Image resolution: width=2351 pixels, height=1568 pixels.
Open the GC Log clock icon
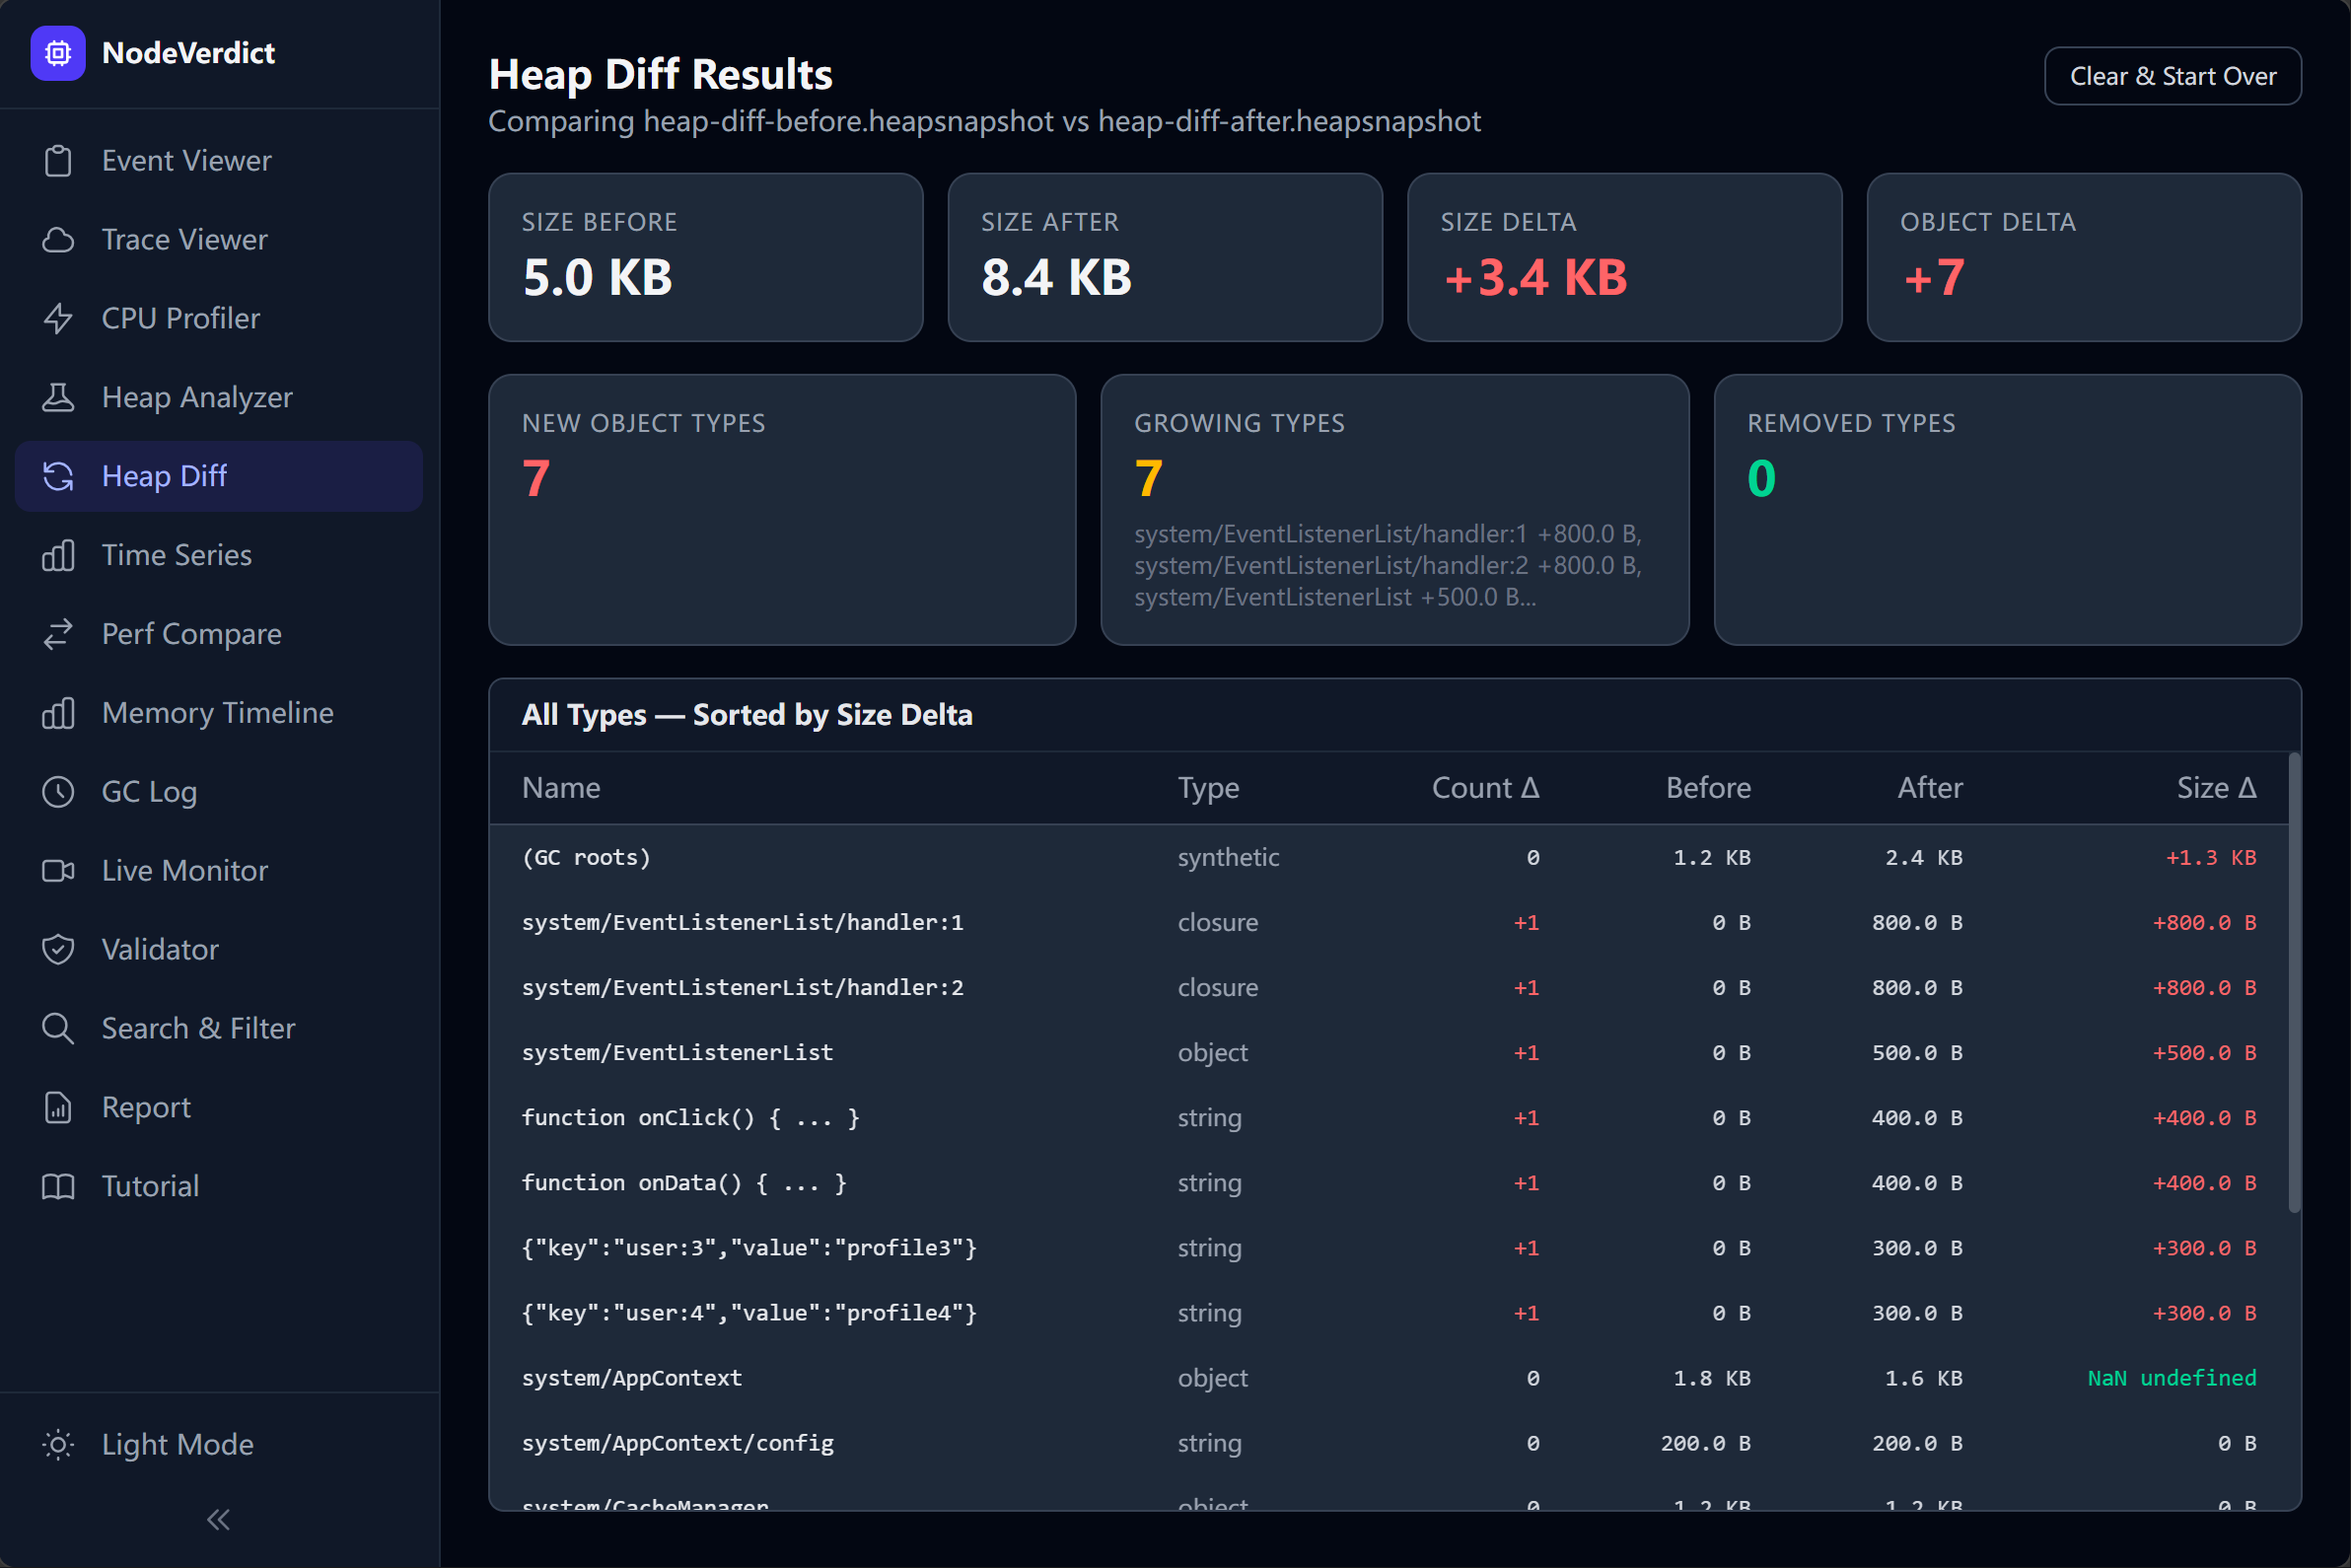[58, 792]
